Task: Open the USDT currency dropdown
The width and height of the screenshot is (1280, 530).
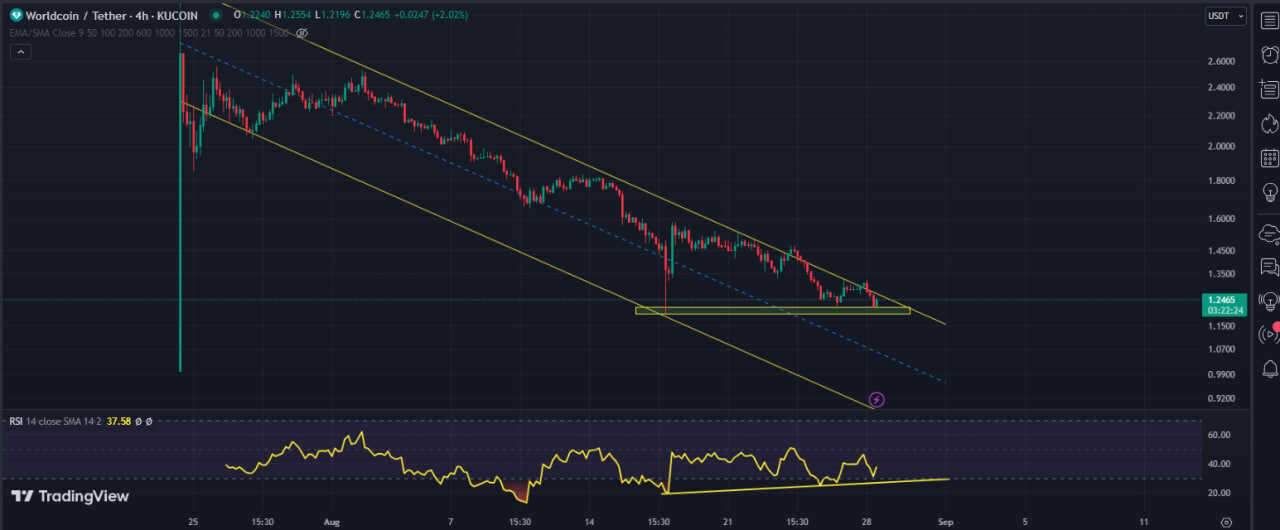Action: tap(1226, 16)
